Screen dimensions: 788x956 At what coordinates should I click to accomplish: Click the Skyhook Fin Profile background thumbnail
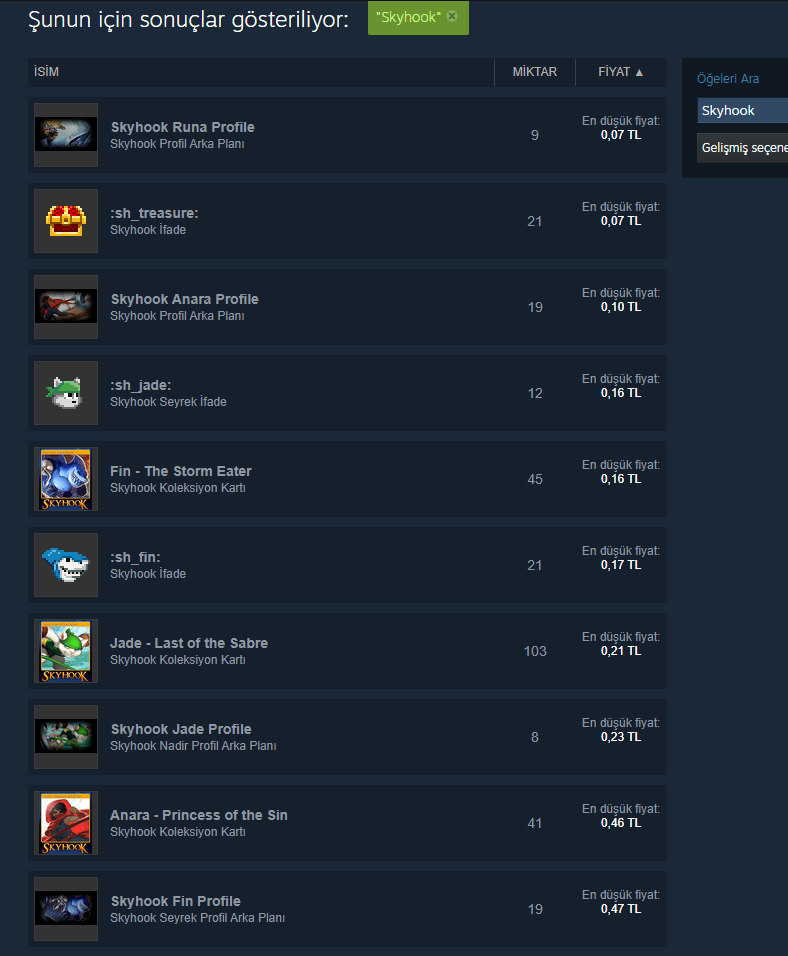point(66,908)
